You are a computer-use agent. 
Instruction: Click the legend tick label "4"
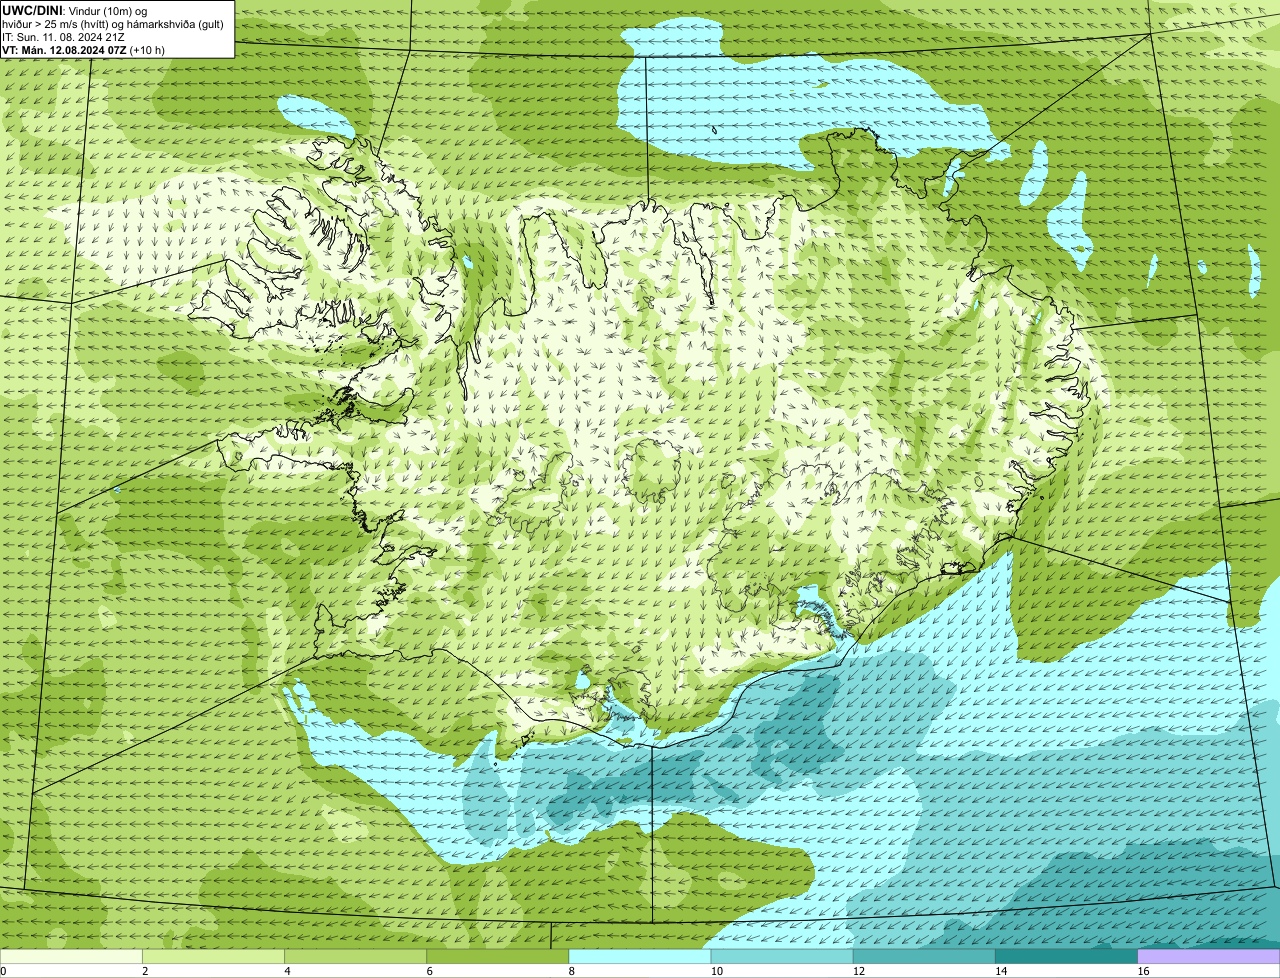[x=287, y=971]
